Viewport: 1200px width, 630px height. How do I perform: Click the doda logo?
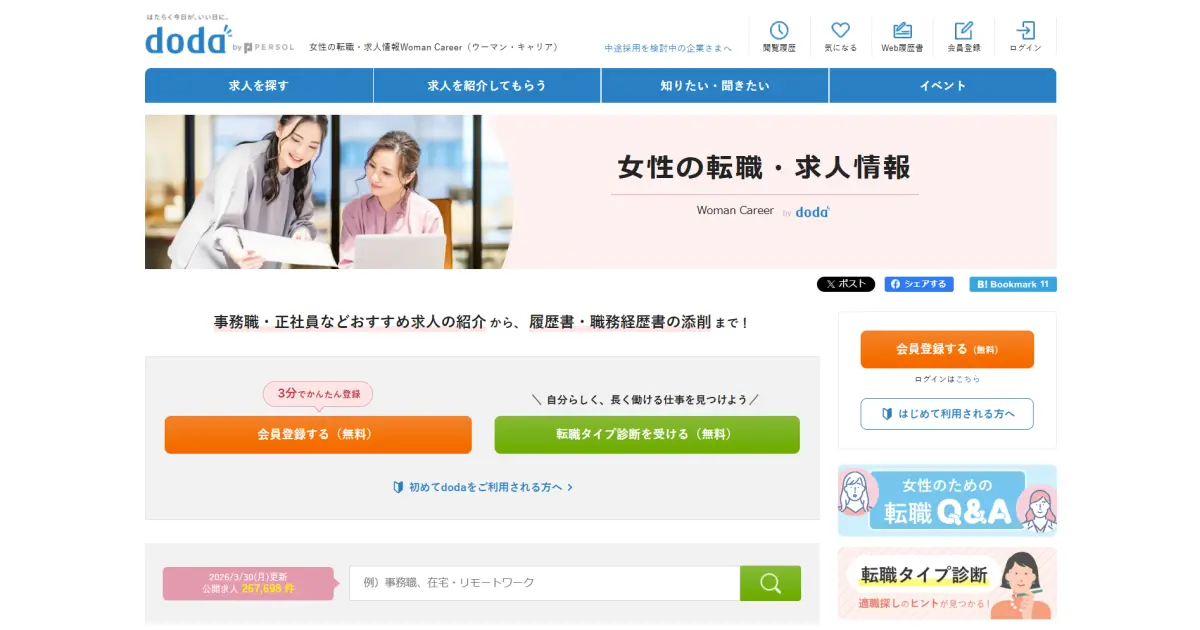pos(187,40)
